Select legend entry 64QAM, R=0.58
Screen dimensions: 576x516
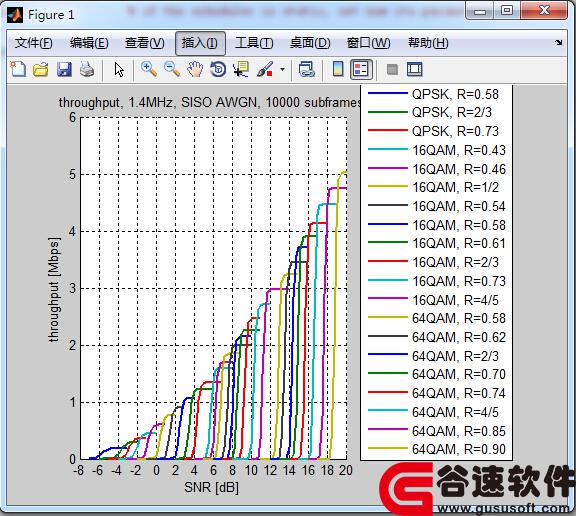[x=437, y=318]
